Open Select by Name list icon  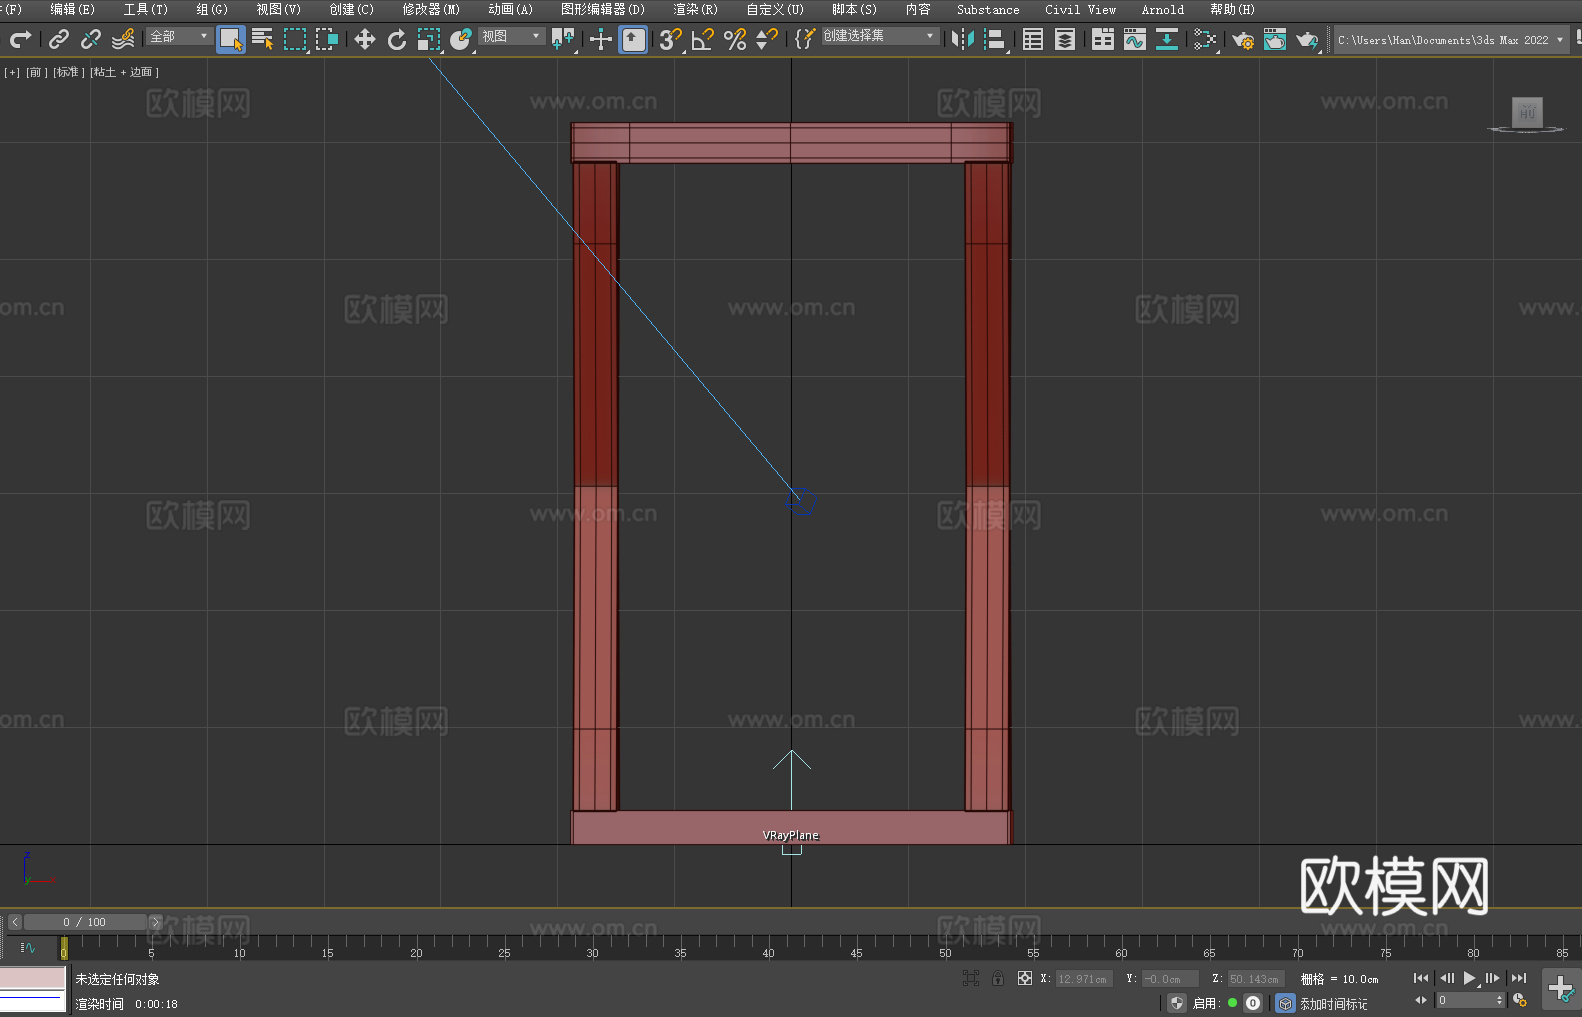[x=263, y=39]
